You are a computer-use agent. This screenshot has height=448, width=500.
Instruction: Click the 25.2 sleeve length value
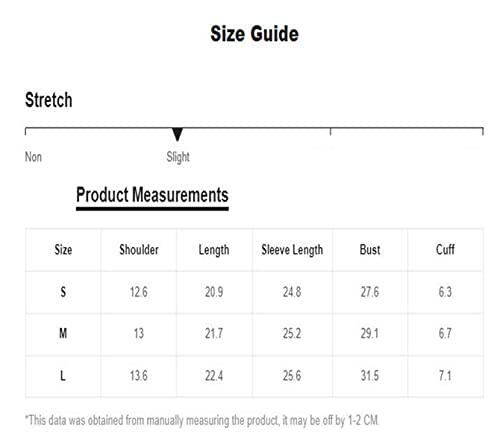tap(292, 333)
